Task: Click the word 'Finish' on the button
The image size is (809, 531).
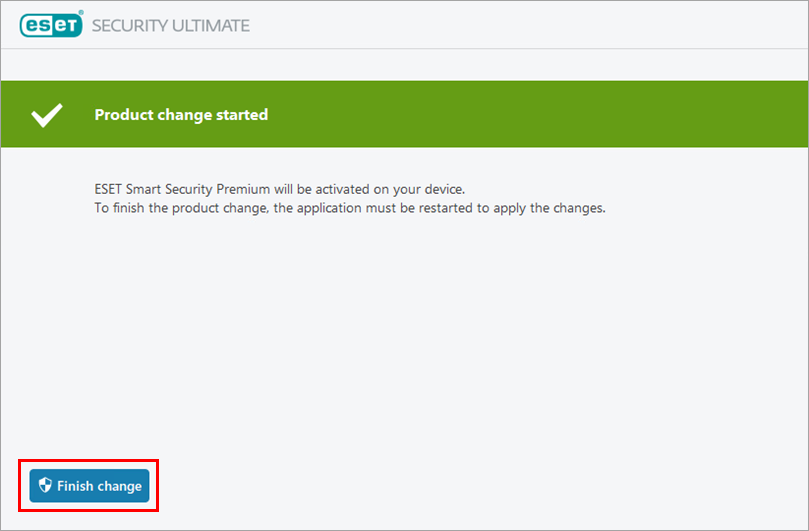Action: 75,487
